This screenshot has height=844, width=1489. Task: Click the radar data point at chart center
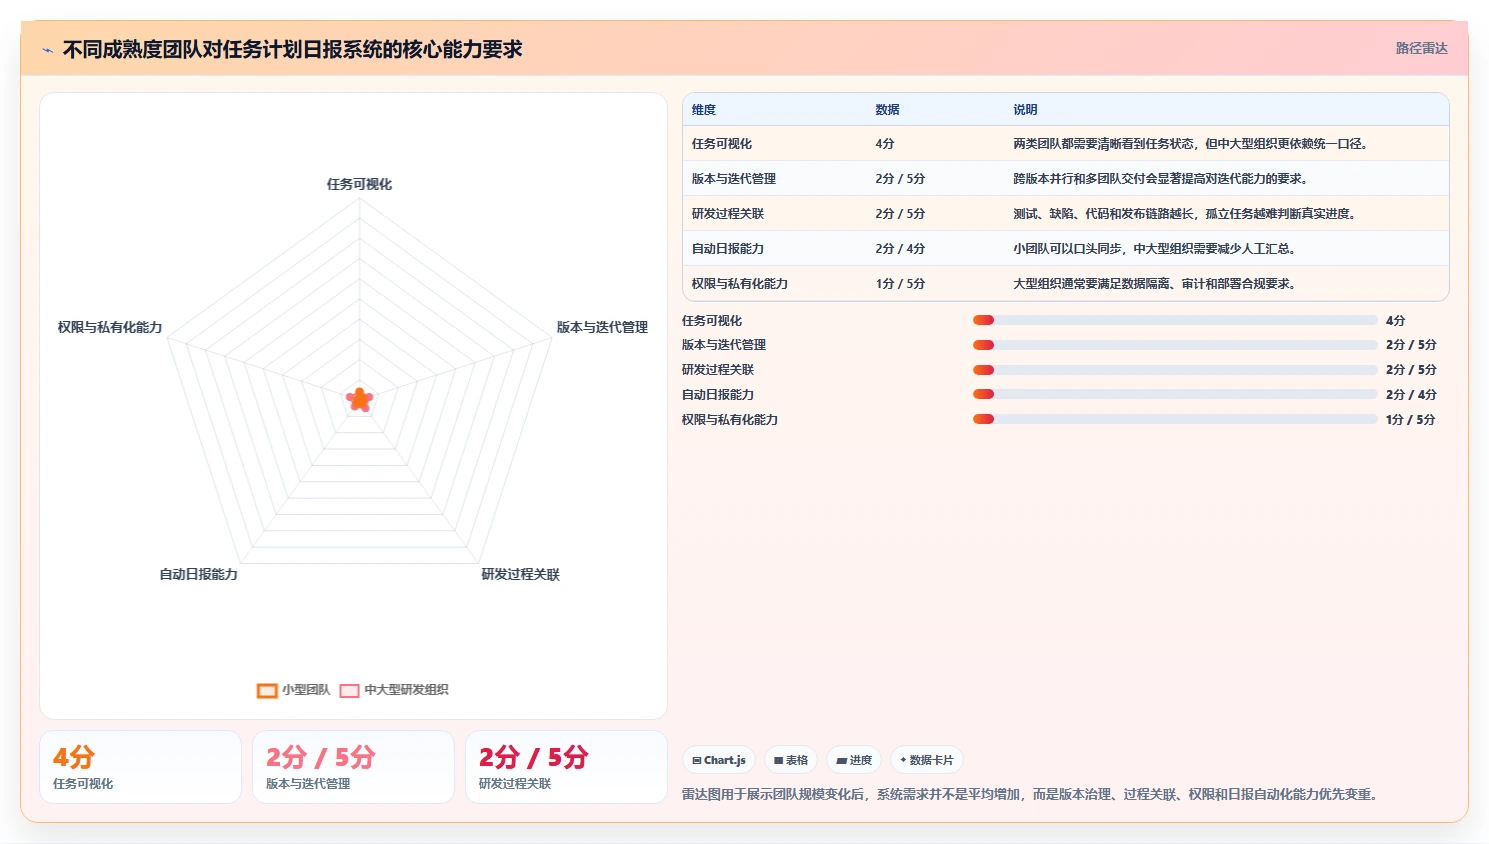(x=359, y=400)
